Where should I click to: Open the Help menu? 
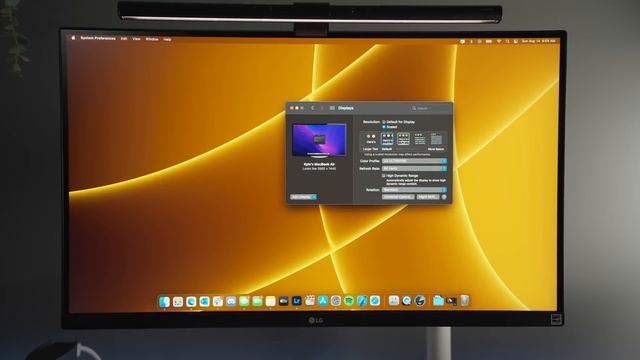tap(167, 40)
